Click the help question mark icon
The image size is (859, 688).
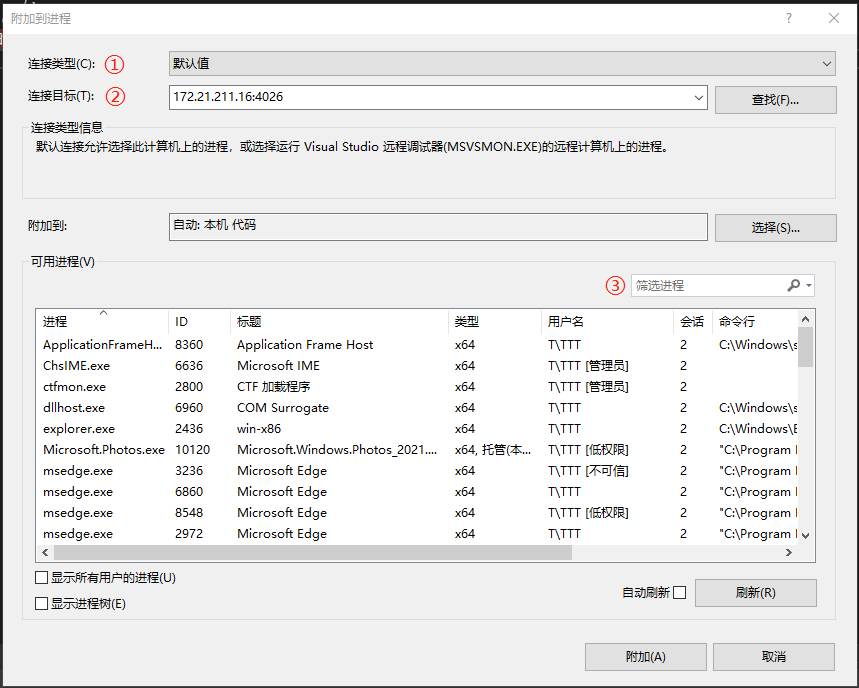click(788, 19)
